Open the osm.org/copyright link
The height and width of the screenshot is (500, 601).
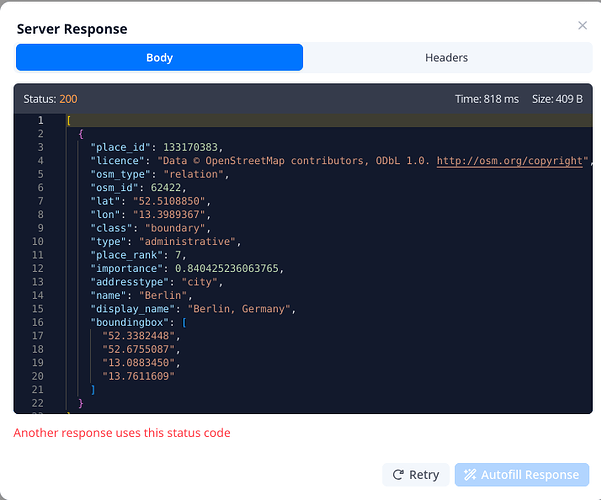[509, 161]
